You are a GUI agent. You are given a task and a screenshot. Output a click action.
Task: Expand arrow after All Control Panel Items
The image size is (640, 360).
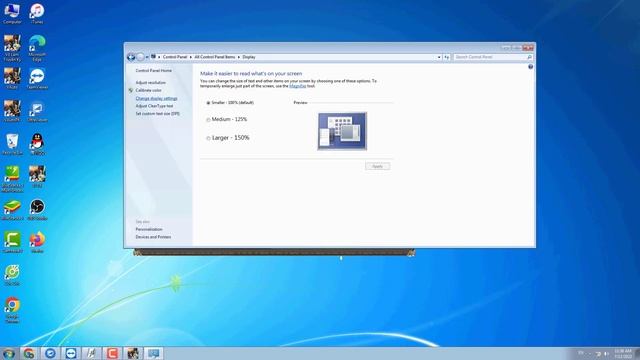[x=239, y=57]
